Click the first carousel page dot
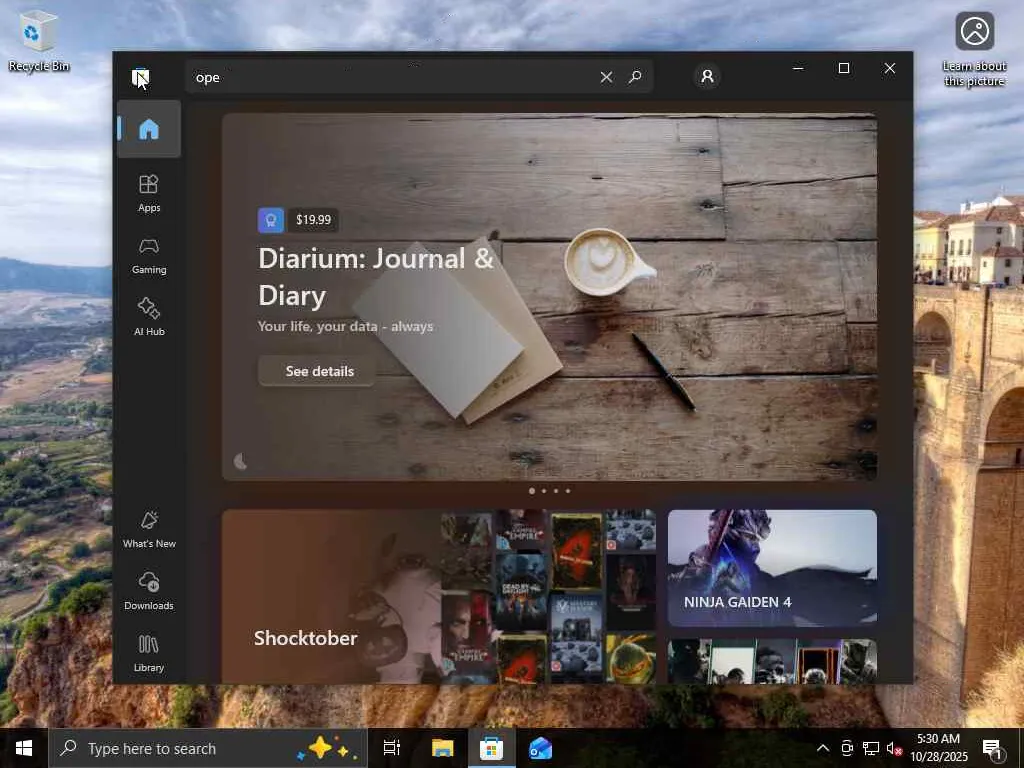The width and height of the screenshot is (1024, 768). 532,490
